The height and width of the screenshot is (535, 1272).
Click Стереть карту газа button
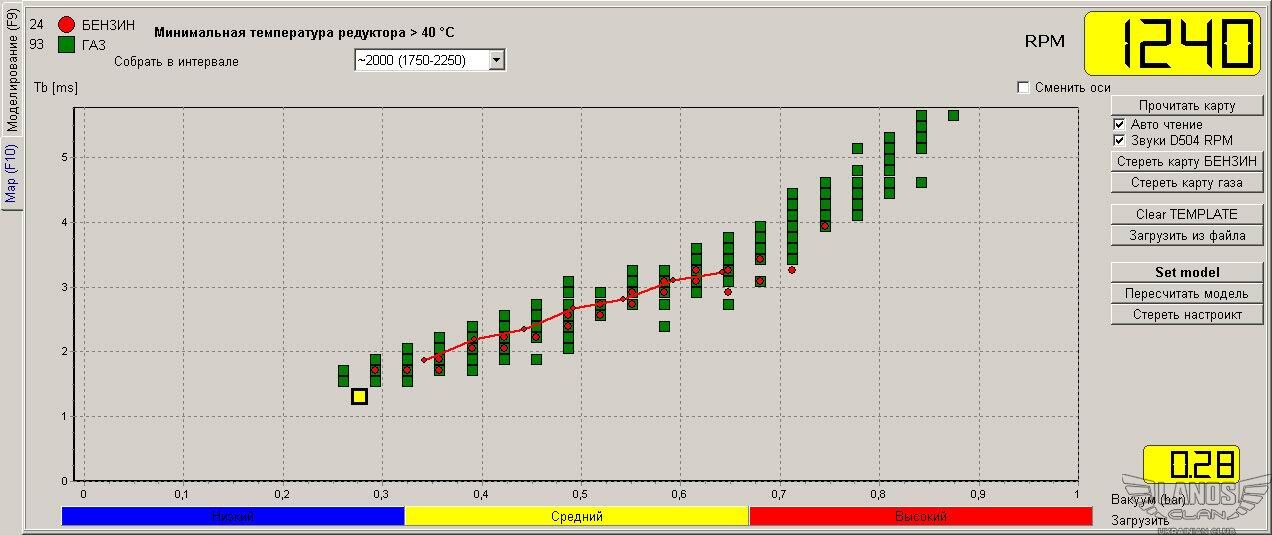[x=1186, y=182]
